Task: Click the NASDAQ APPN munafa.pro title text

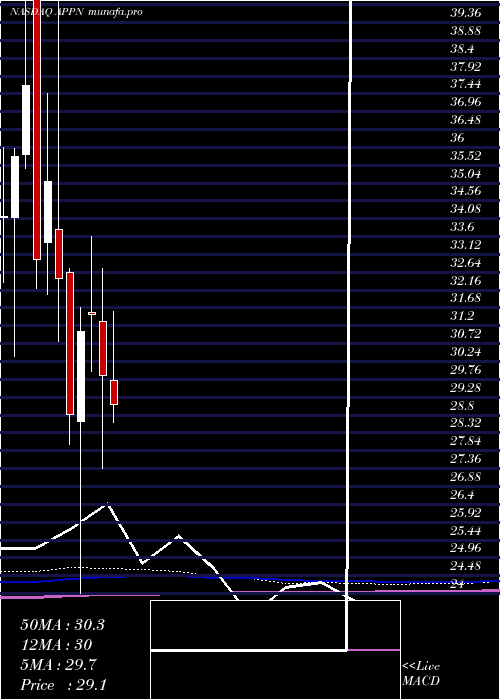Action: 76,12
